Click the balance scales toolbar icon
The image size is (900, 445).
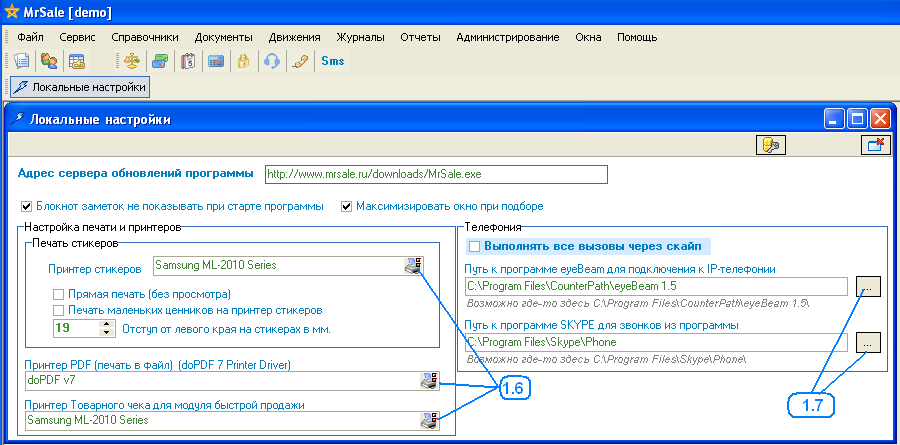(133, 61)
